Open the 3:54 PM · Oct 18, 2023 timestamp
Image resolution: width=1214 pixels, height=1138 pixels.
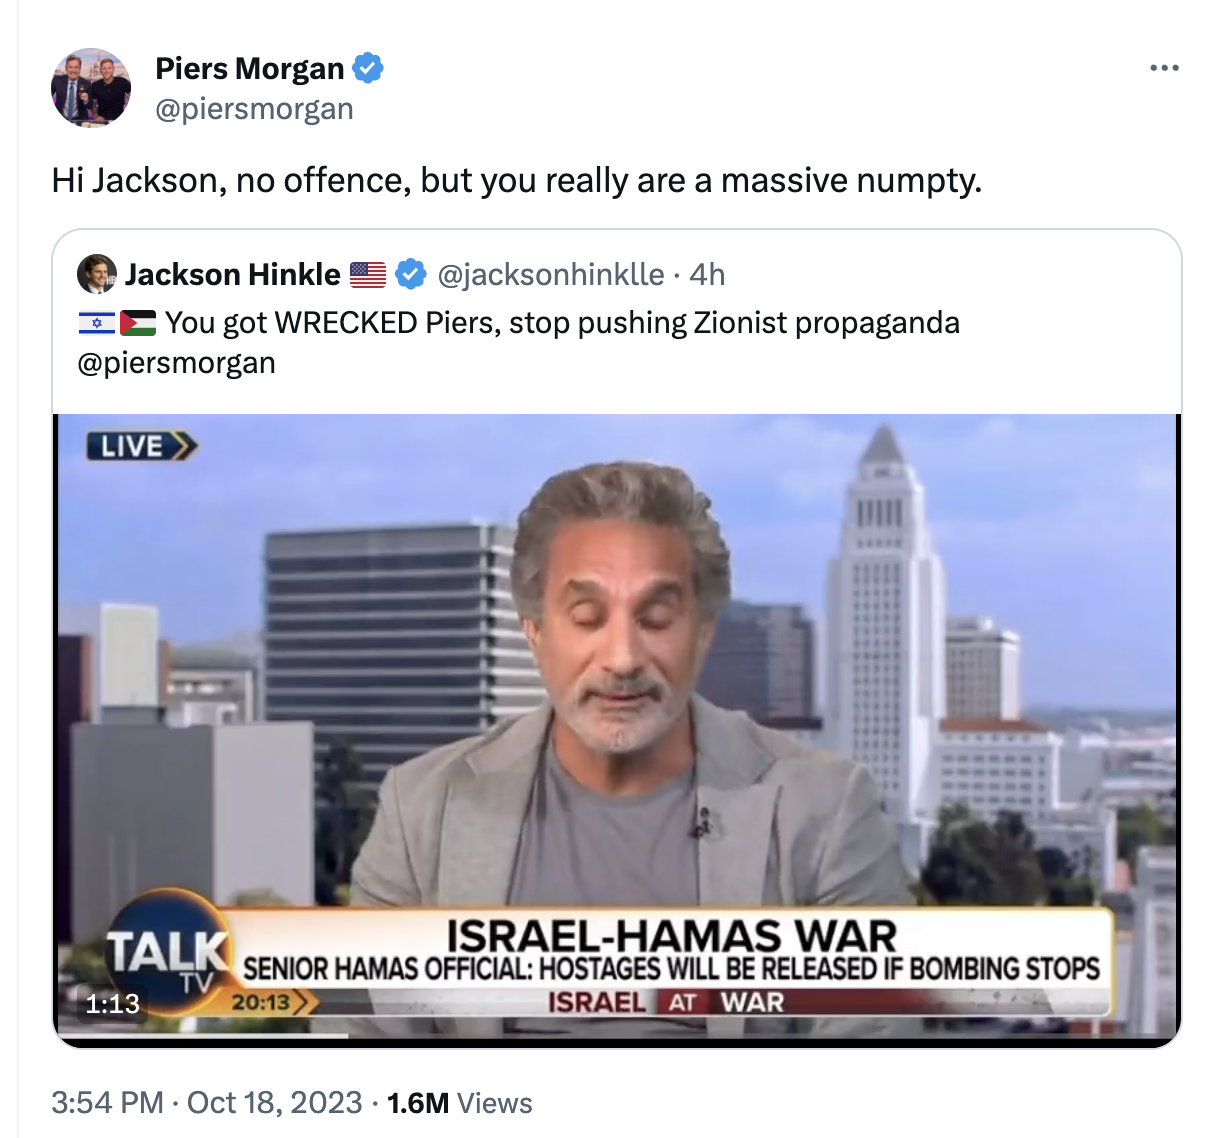click(207, 1103)
